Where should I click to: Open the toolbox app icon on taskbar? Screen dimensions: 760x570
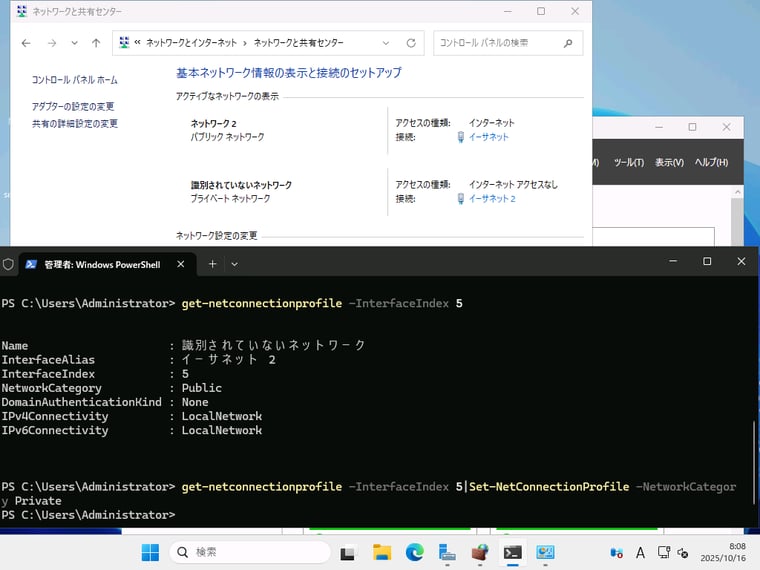(480, 552)
